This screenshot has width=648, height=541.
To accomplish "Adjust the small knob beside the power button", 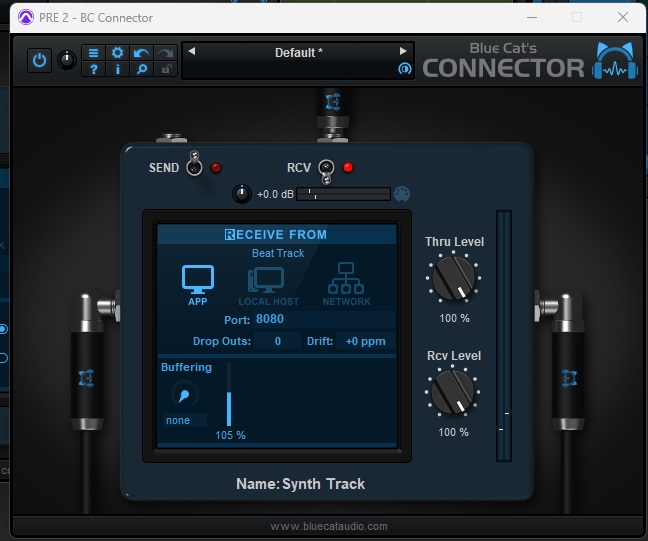I will (x=67, y=60).
